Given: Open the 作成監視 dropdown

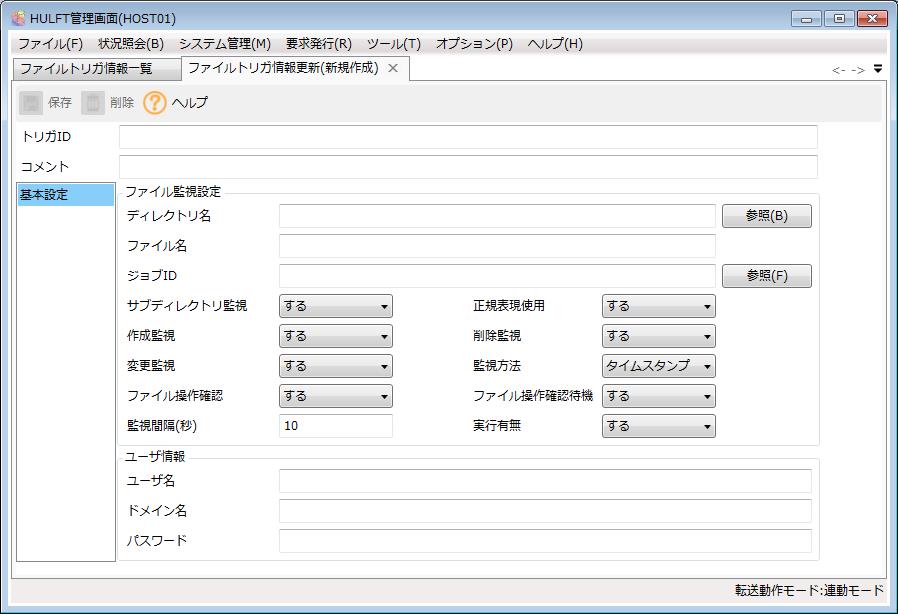Looking at the screenshot, I should tap(336, 336).
